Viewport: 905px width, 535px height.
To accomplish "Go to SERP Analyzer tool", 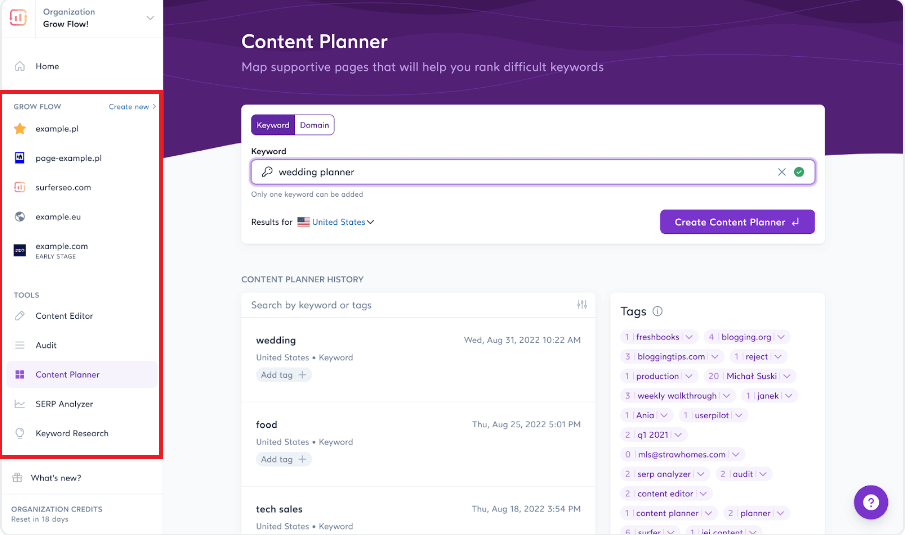I will click(64, 404).
